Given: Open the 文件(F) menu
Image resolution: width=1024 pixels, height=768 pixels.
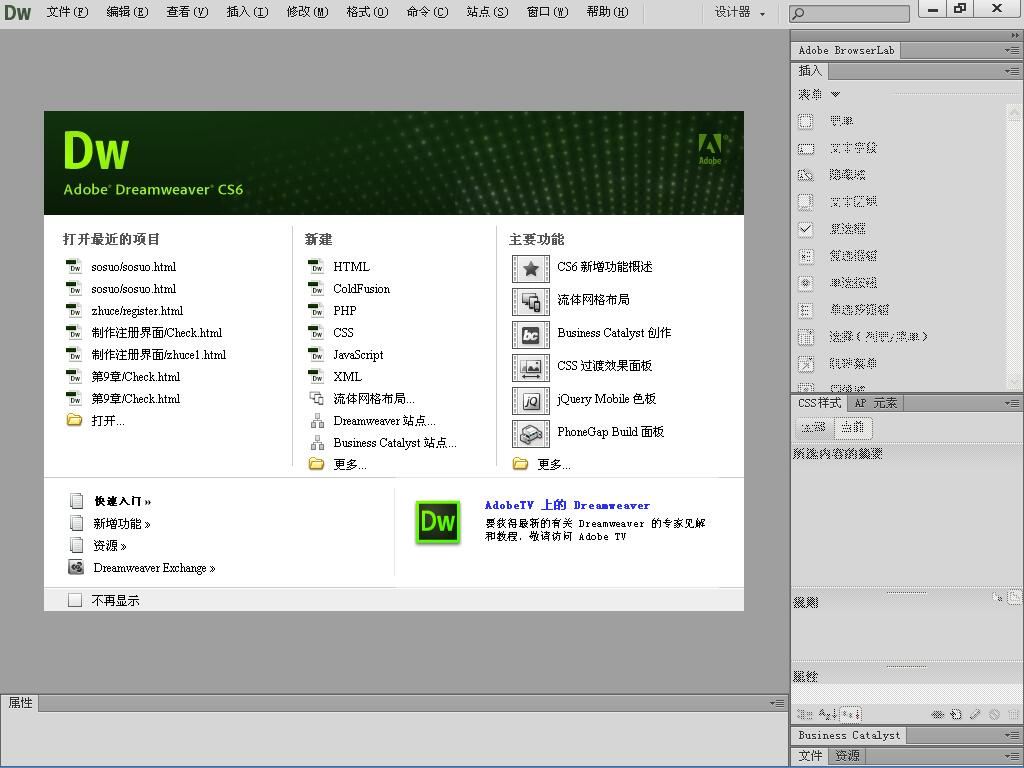Looking at the screenshot, I should tap(67, 12).
